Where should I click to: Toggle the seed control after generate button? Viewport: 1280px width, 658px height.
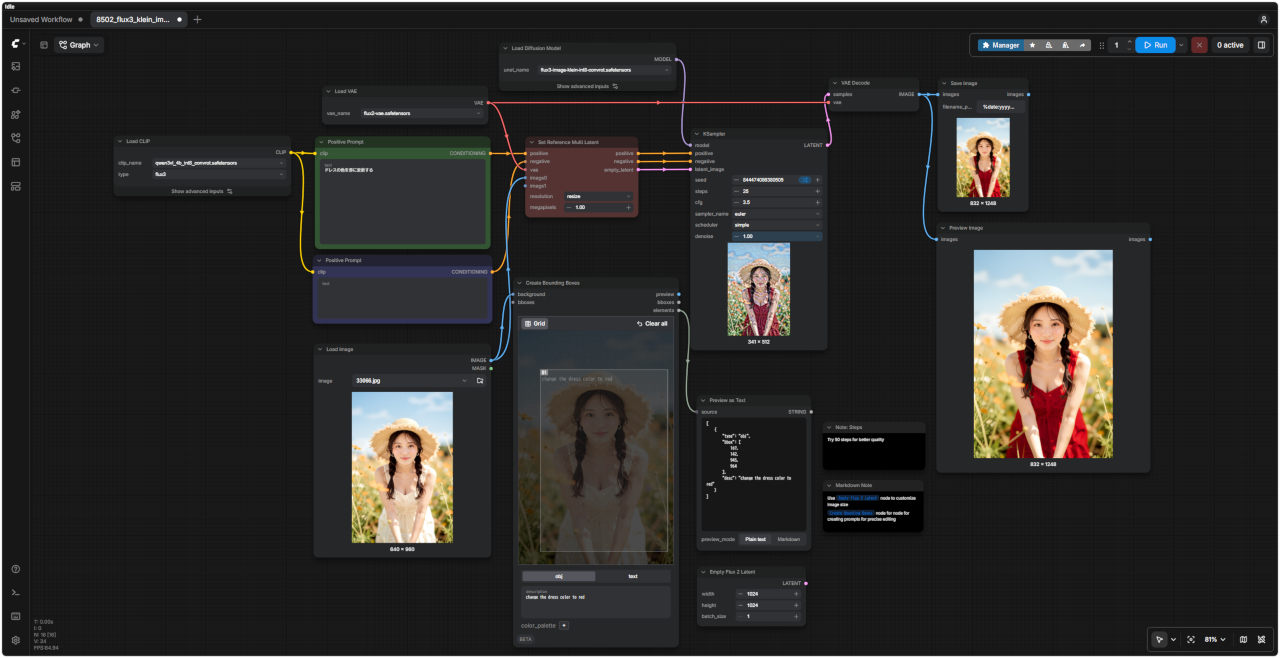805,180
